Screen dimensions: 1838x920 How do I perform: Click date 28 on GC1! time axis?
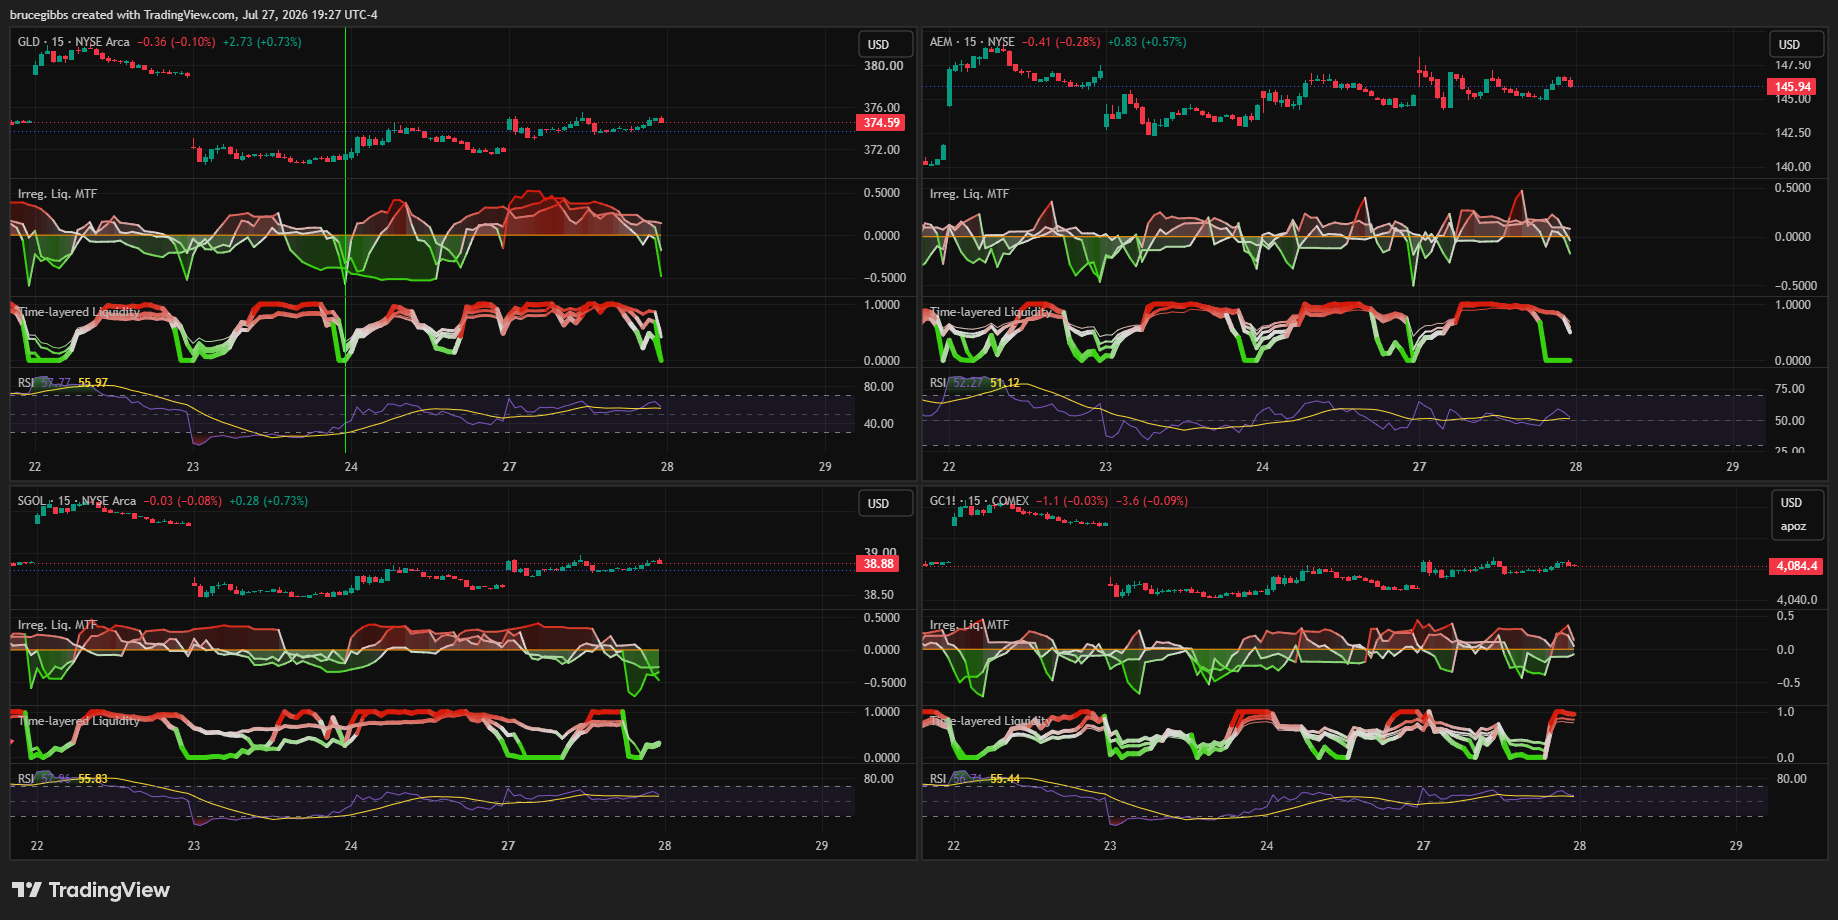[x=1579, y=846]
